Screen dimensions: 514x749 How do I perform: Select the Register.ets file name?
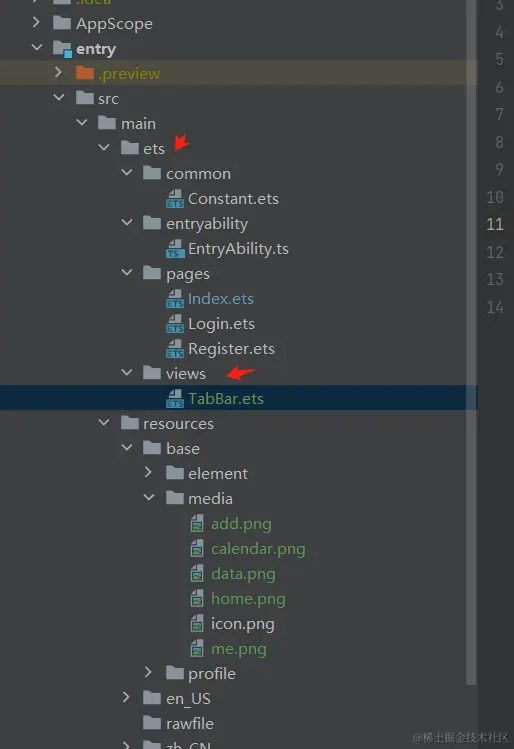click(x=231, y=349)
